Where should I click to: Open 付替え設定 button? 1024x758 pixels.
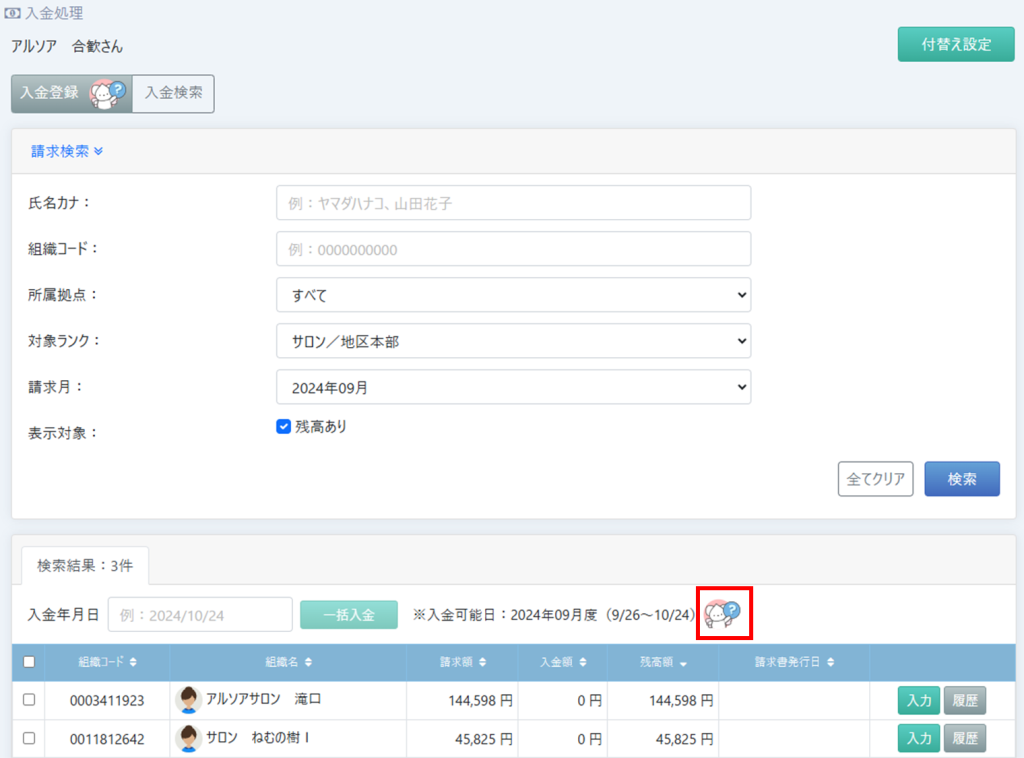[x=955, y=45]
